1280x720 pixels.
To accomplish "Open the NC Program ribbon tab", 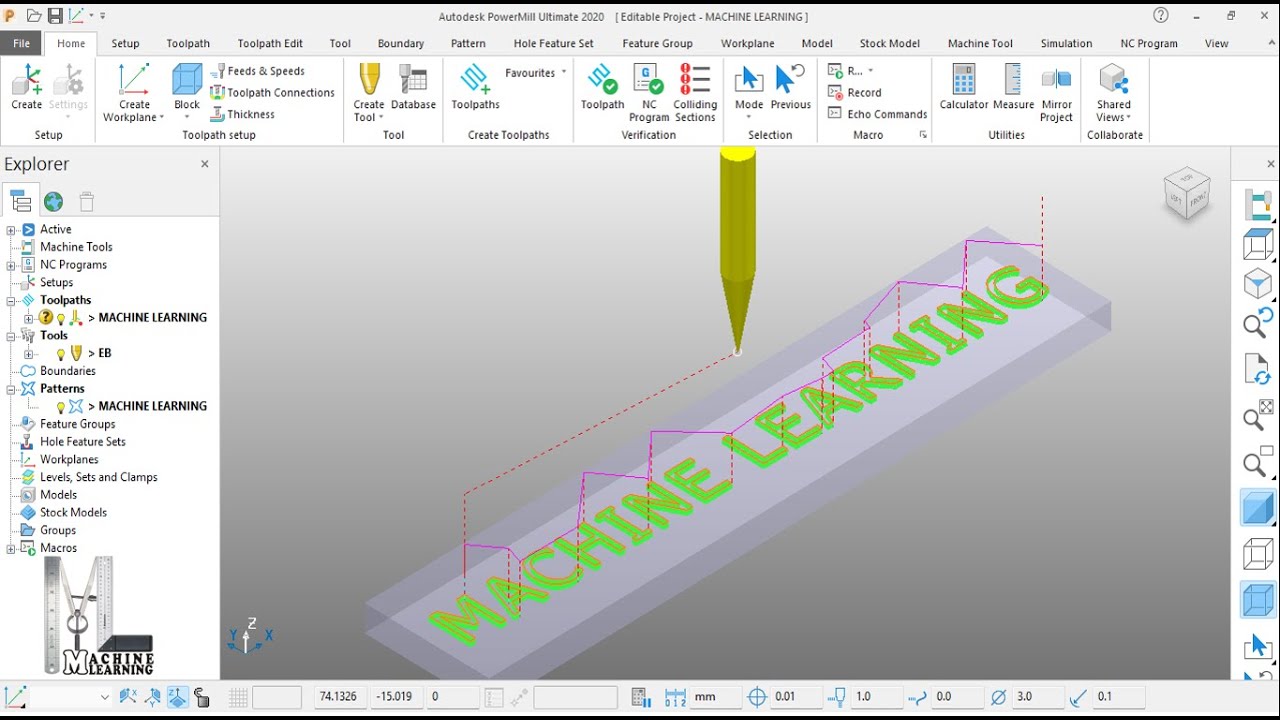I will (1149, 43).
